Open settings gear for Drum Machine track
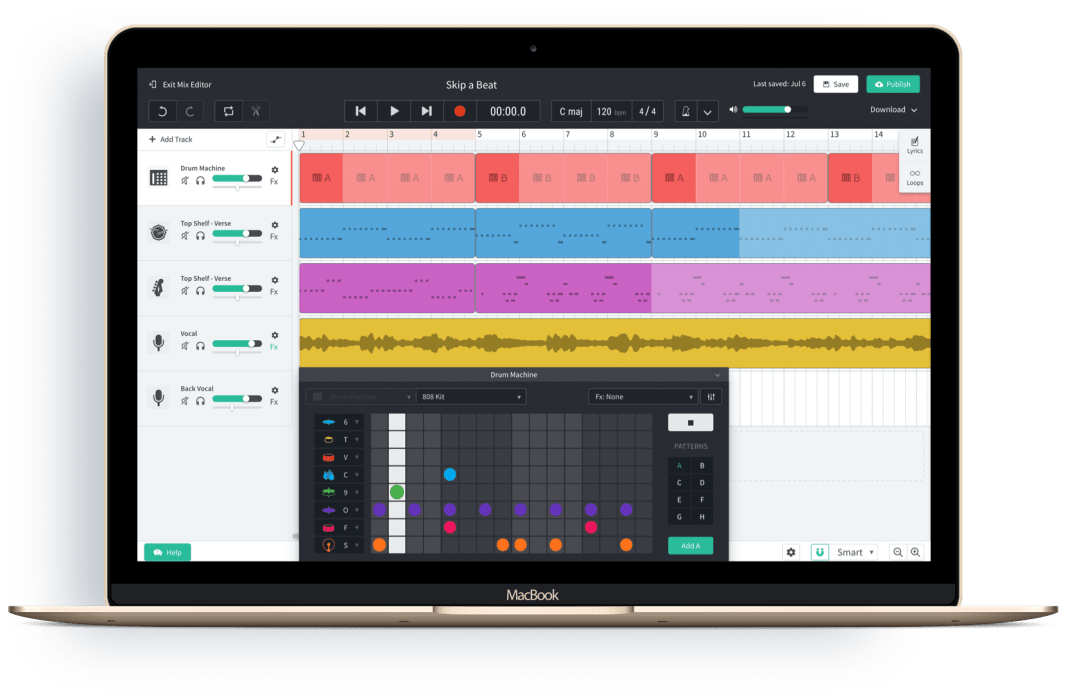1068x698 pixels. [274, 170]
